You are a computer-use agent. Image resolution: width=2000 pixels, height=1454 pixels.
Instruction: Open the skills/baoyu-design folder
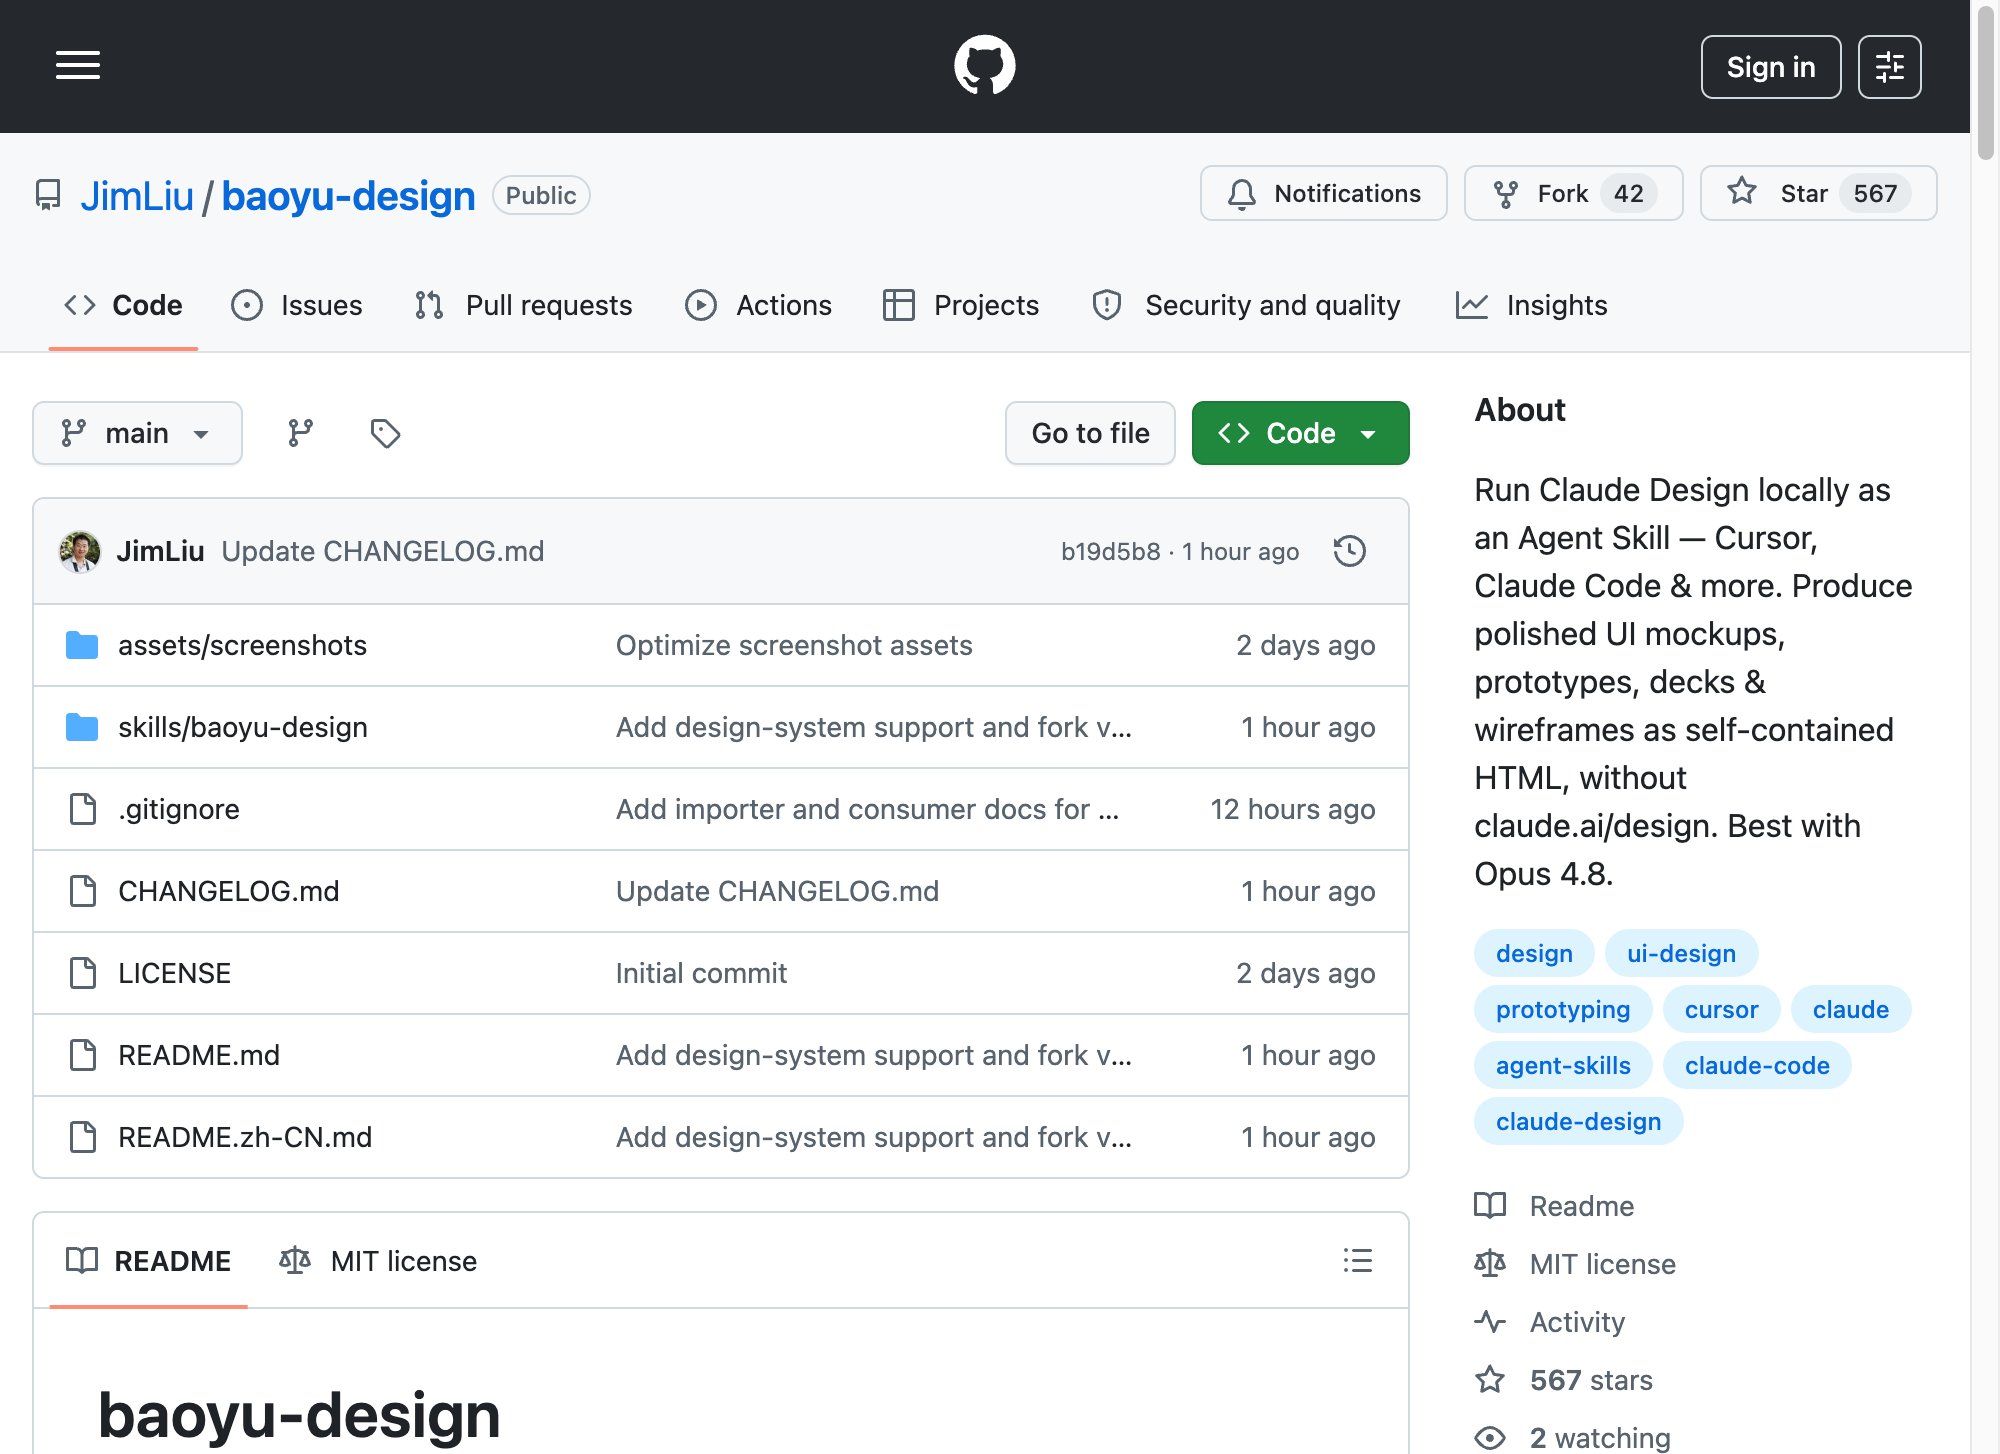click(243, 727)
